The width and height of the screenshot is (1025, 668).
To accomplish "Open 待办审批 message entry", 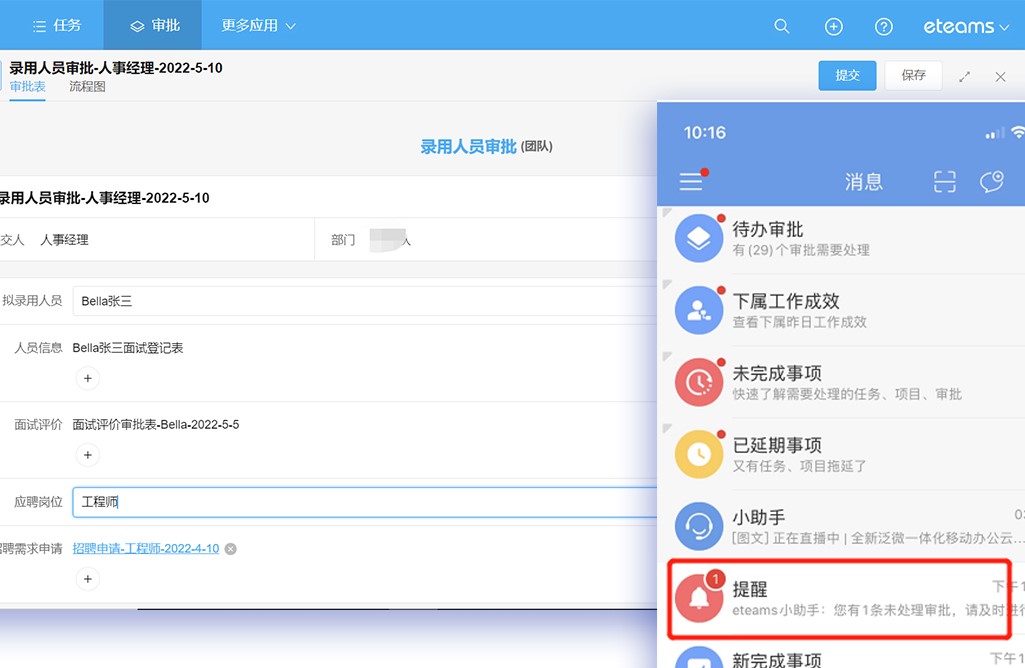I will click(x=843, y=239).
